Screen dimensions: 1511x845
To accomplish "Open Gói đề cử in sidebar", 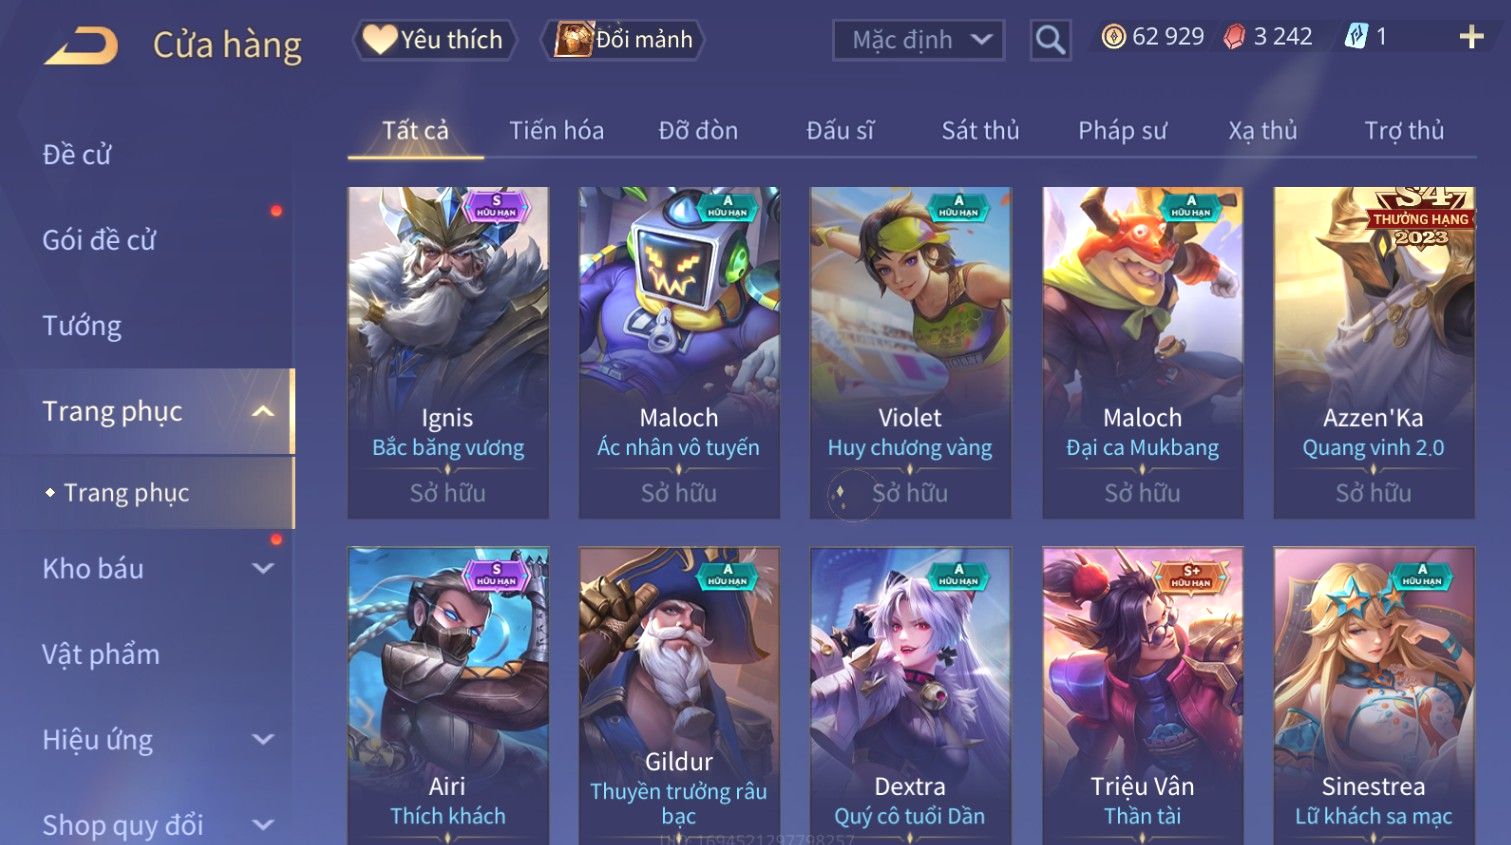I will 100,240.
